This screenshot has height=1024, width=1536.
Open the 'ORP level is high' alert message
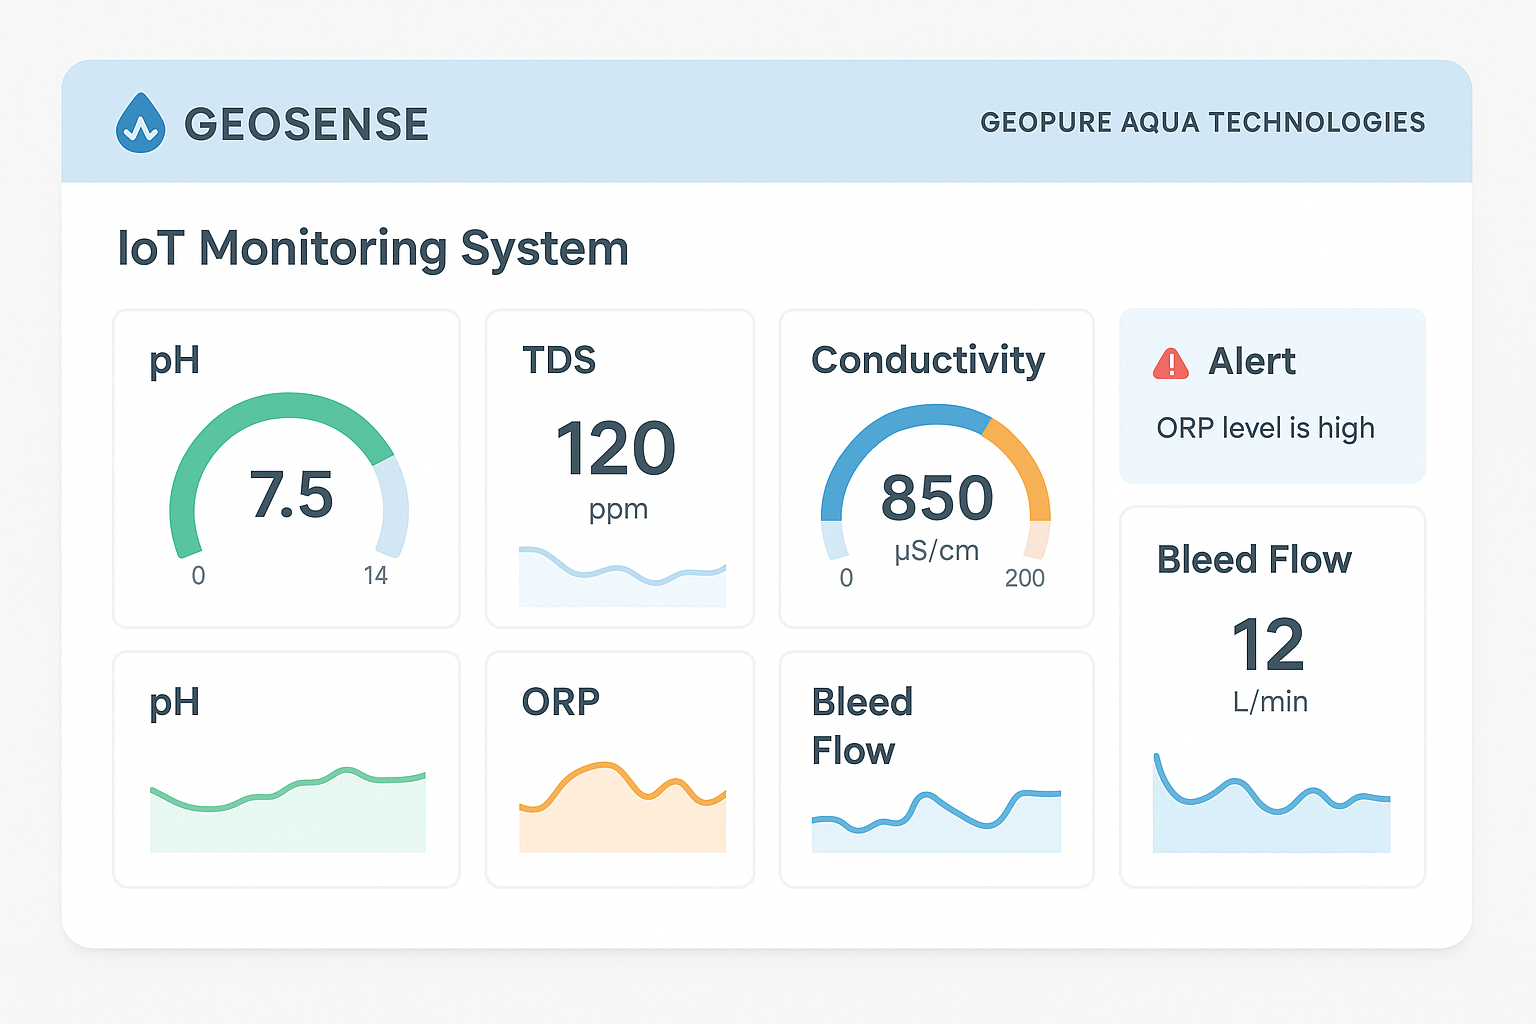tap(1265, 428)
